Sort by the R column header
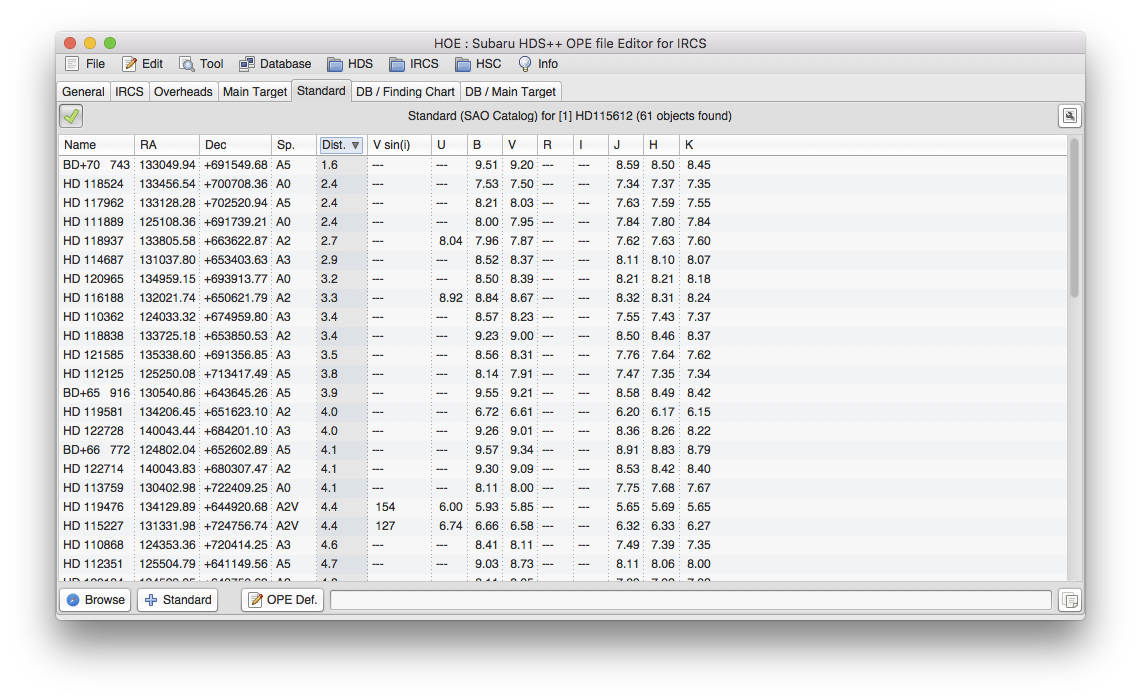Screen dimensions: 1141x700 pos(555,145)
